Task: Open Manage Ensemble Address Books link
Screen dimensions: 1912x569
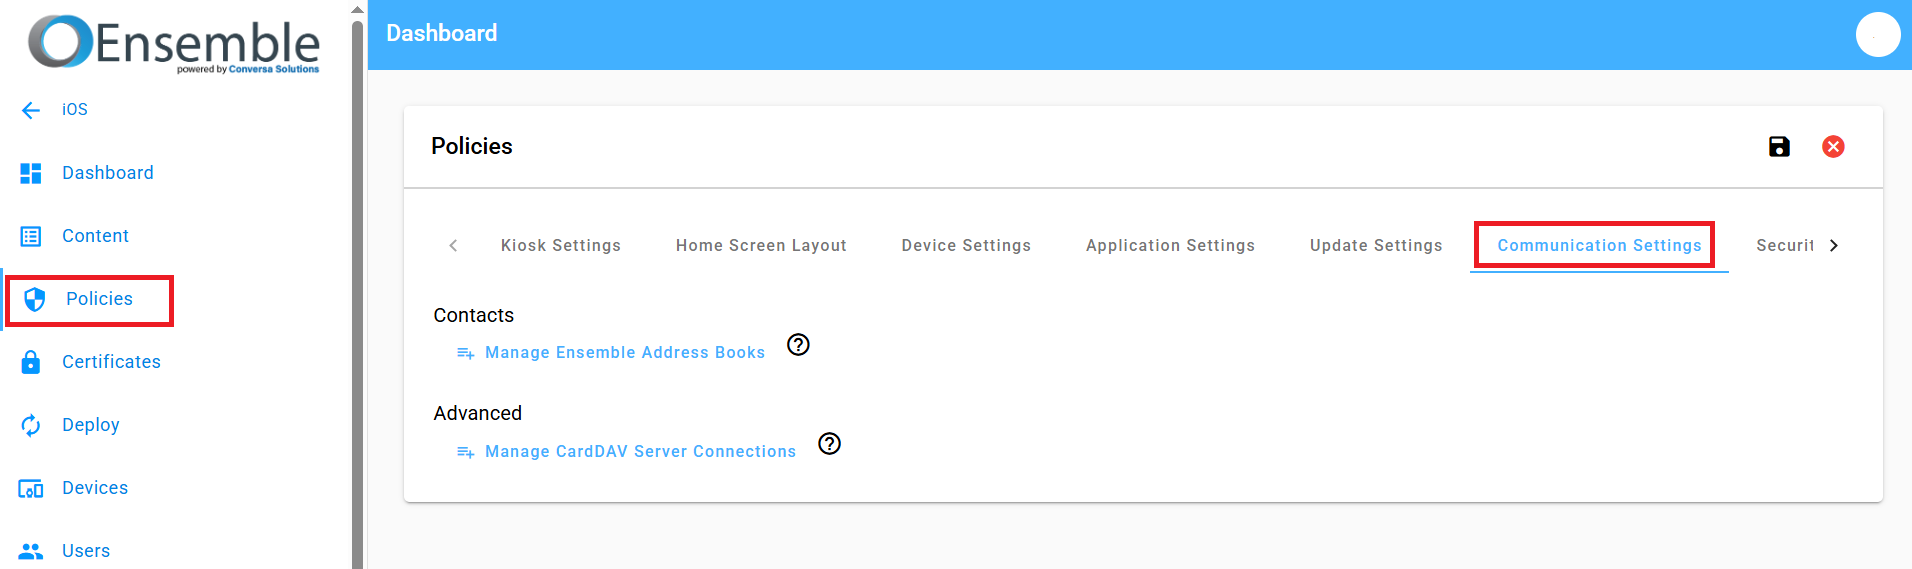Action: pyautogui.click(x=625, y=353)
